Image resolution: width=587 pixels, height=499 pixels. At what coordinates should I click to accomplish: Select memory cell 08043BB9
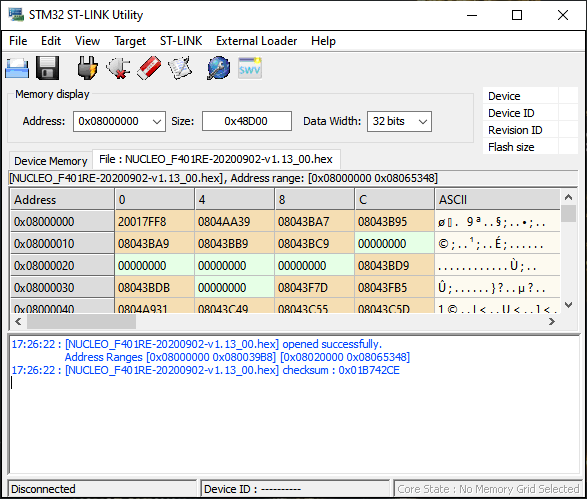point(234,244)
